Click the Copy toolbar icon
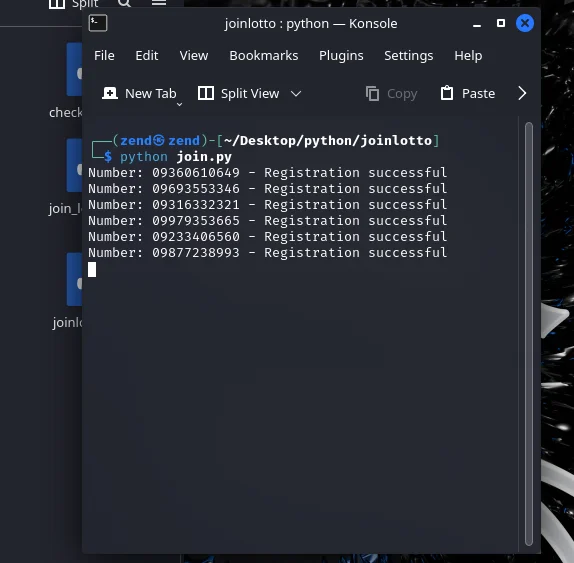Image resolution: width=574 pixels, height=563 pixels. (x=372, y=93)
